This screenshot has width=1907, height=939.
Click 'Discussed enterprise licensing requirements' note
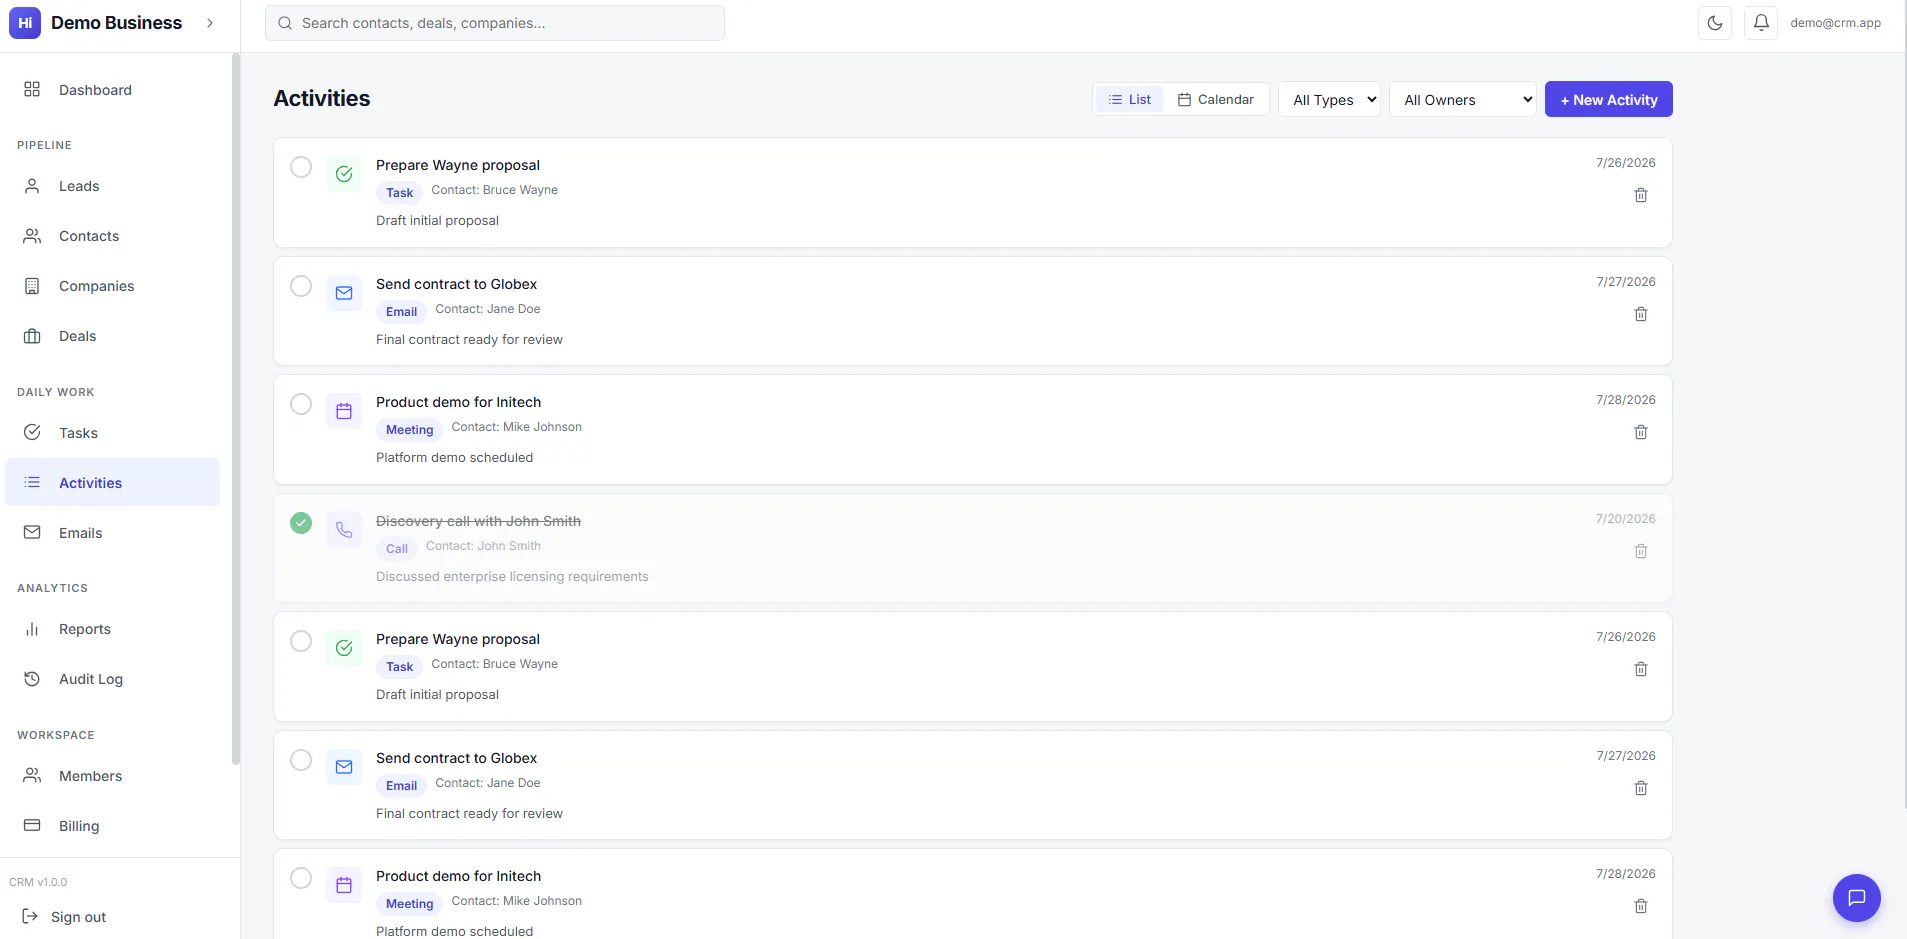(512, 576)
